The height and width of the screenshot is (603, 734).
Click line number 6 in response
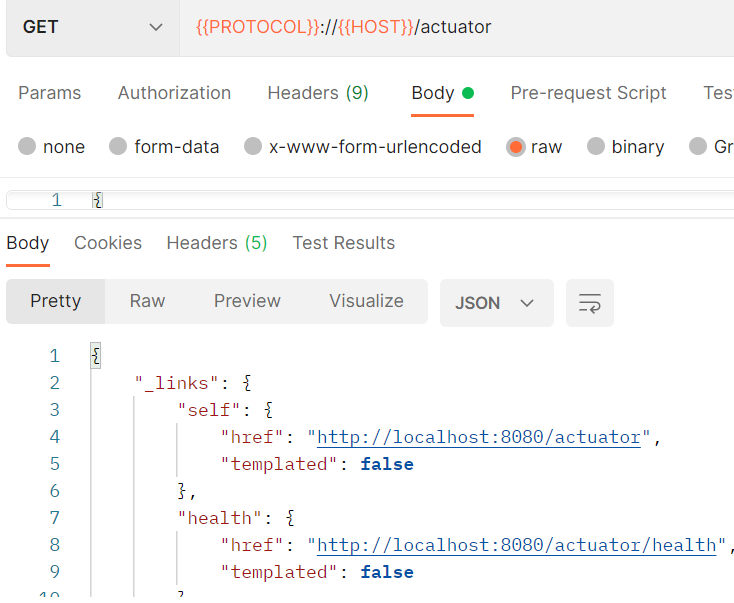coord(55,491)
